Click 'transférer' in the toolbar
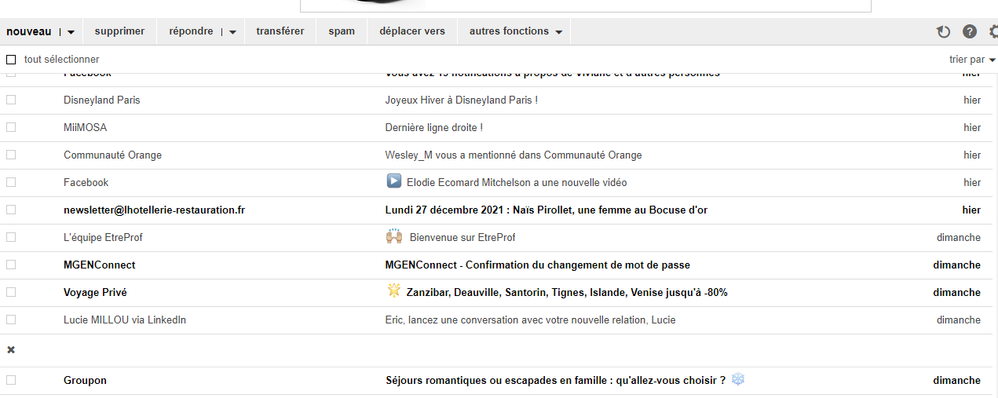998x398 pixels. coord(280,31)
